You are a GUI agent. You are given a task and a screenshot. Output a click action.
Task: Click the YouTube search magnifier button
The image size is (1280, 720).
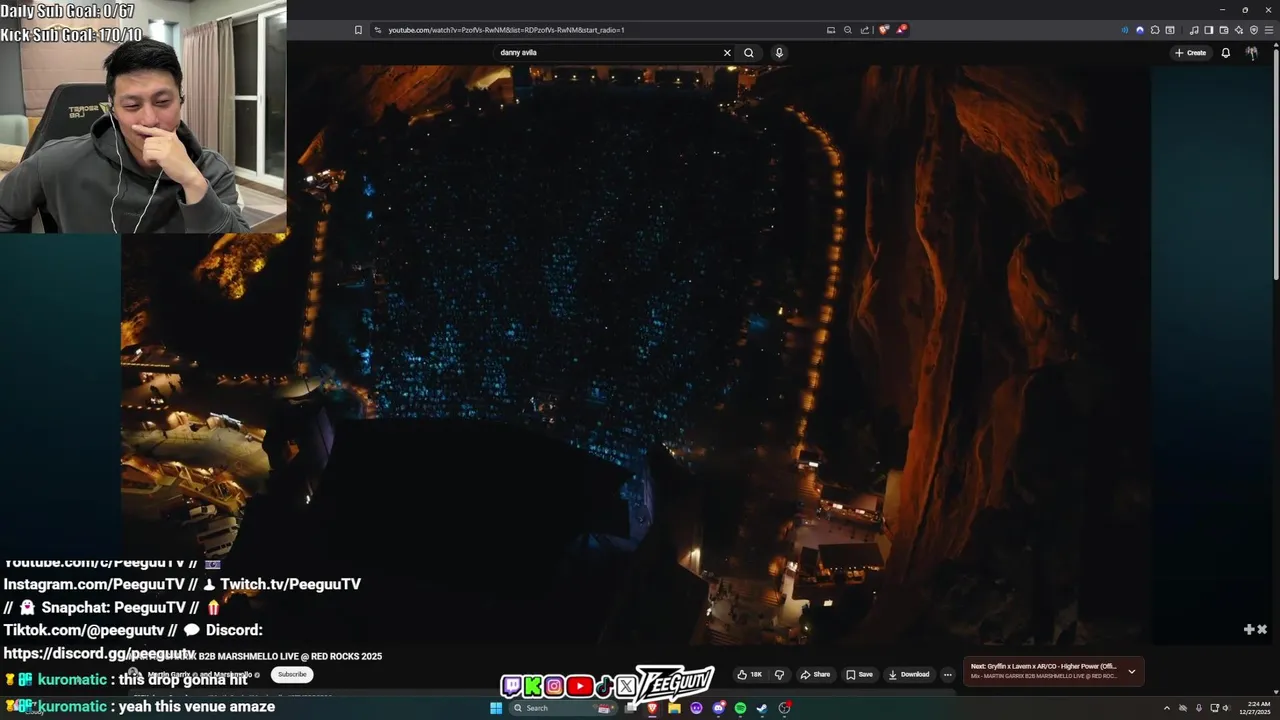[749, 53]
